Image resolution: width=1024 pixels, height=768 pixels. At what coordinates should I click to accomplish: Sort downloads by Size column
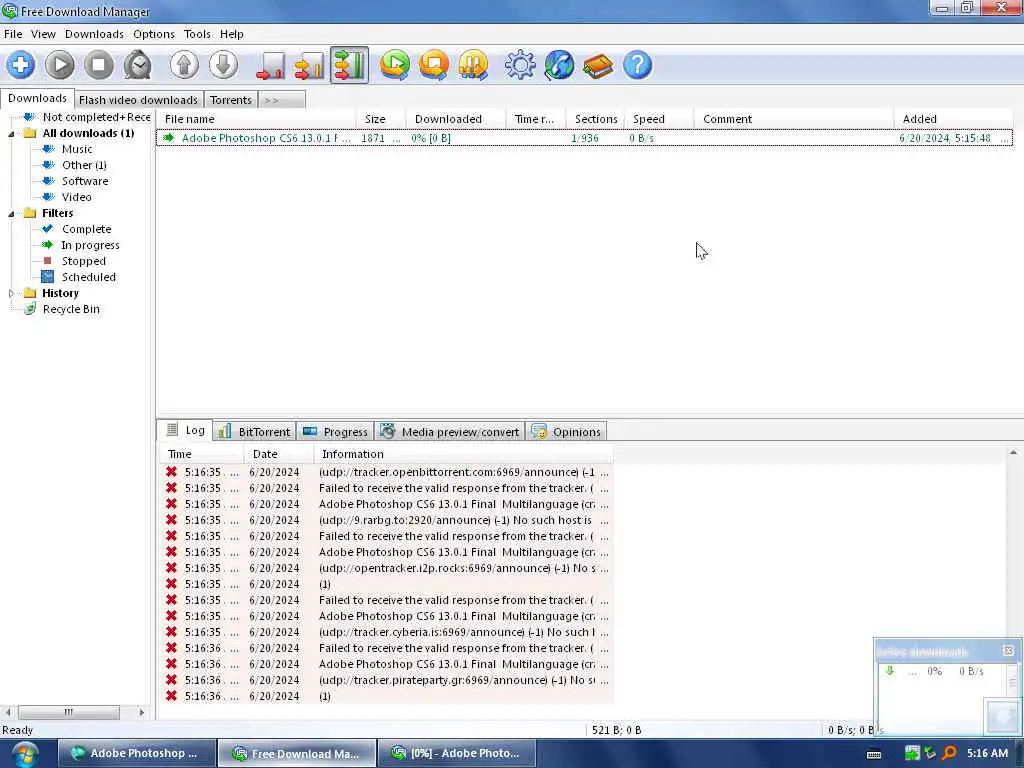click(x=380, y=119)
